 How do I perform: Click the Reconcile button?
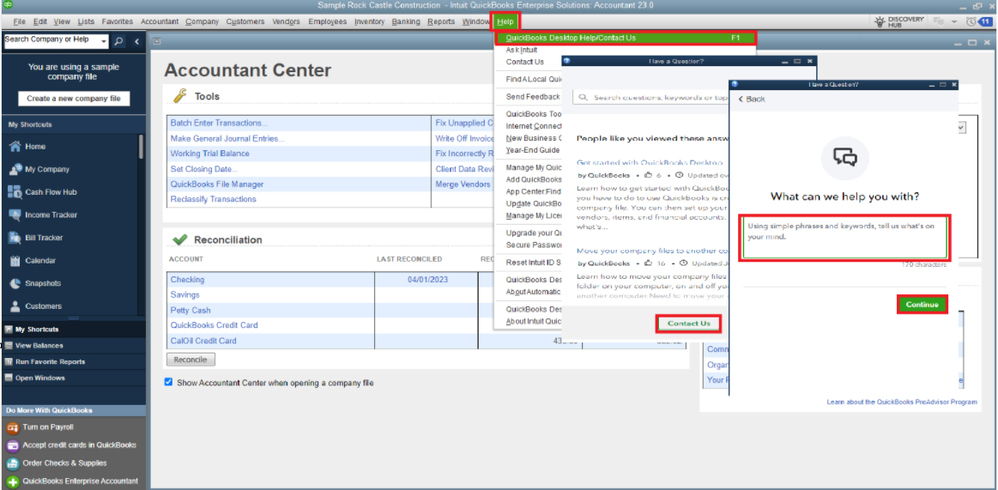tap(191, 360)
